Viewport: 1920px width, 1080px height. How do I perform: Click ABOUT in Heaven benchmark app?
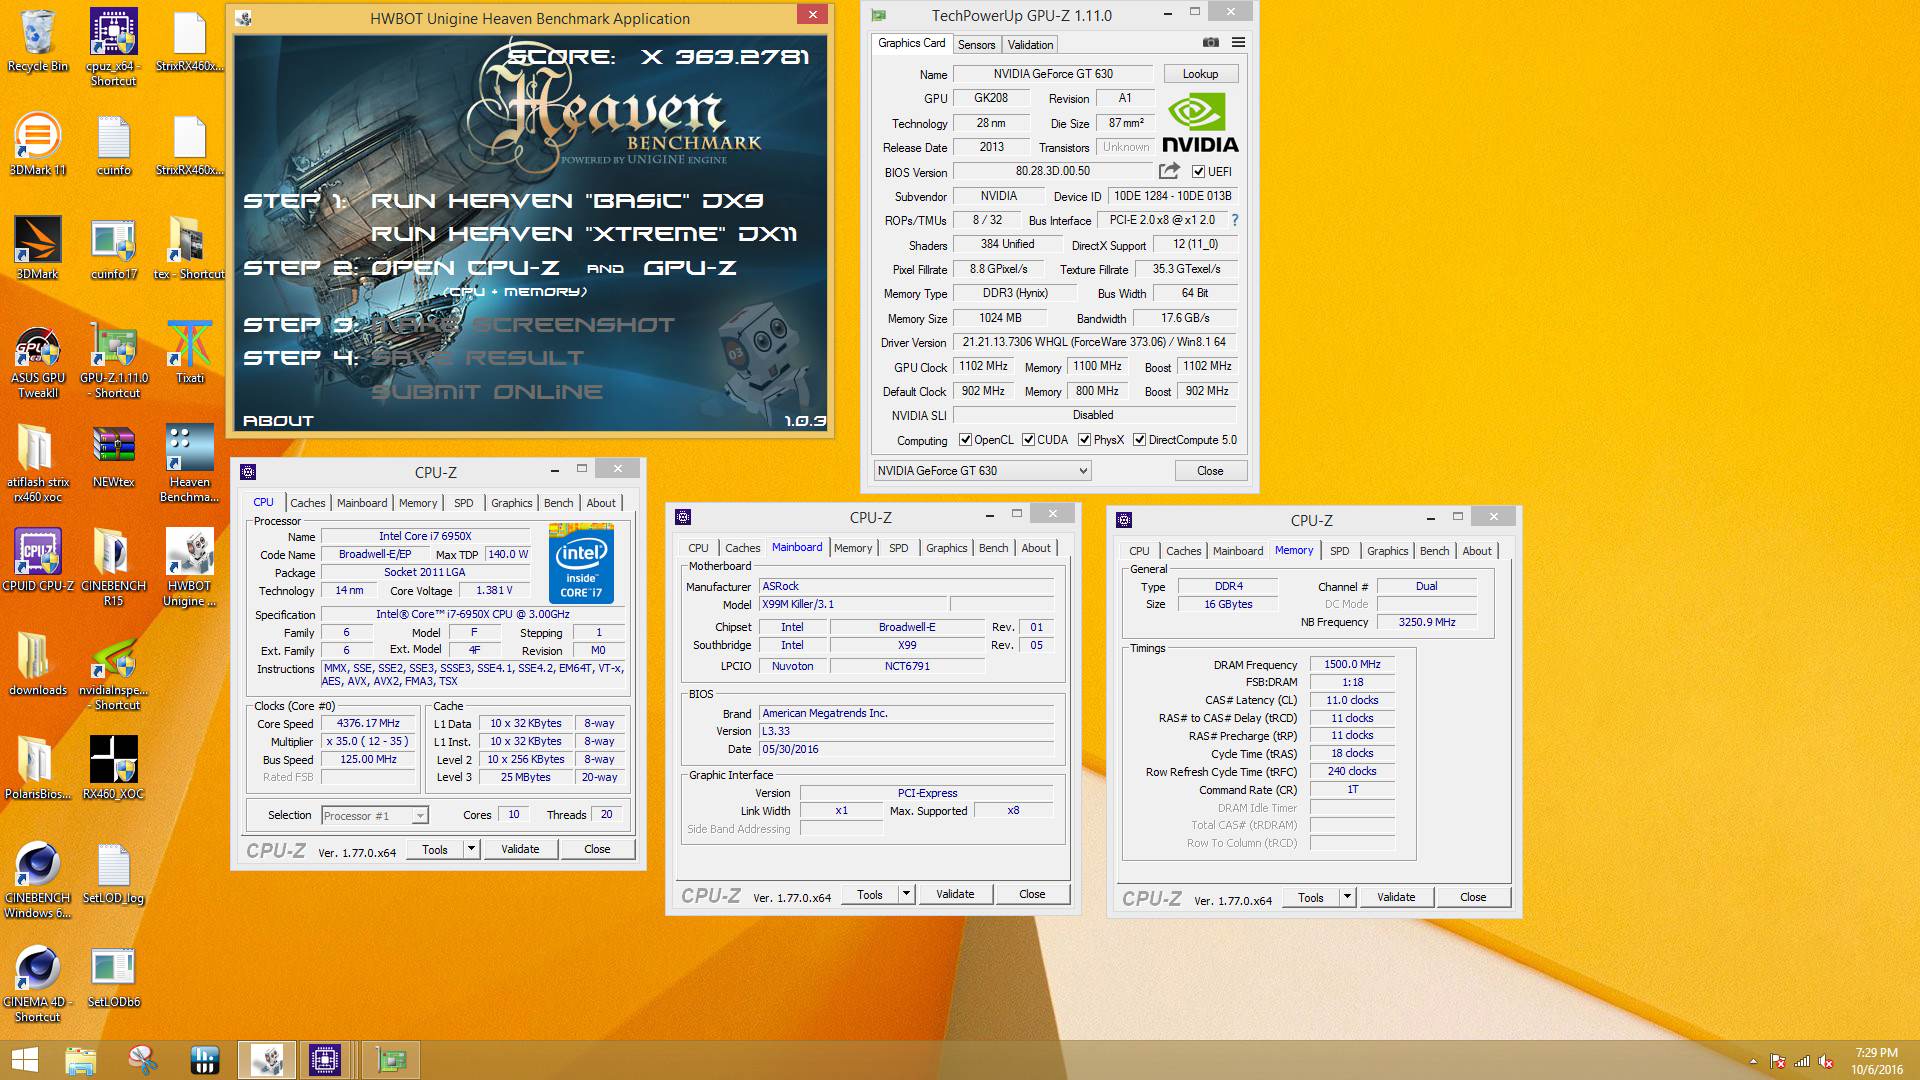278,421
